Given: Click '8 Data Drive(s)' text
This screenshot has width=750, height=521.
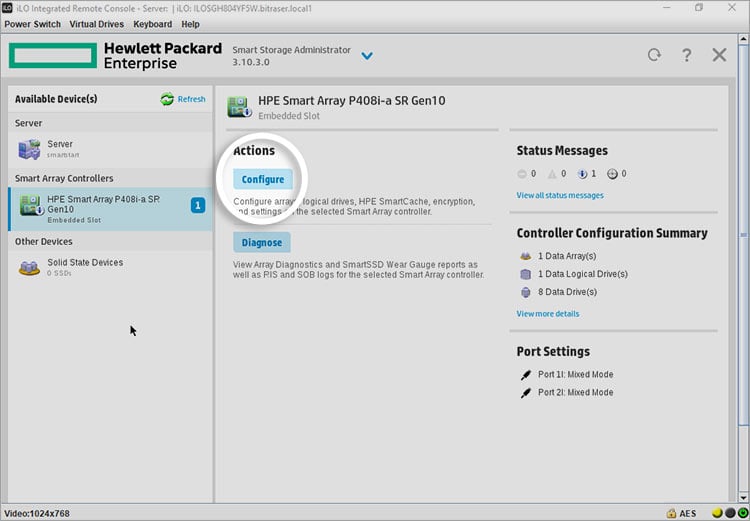Looking at the screenshot, I should click(567, 292).
